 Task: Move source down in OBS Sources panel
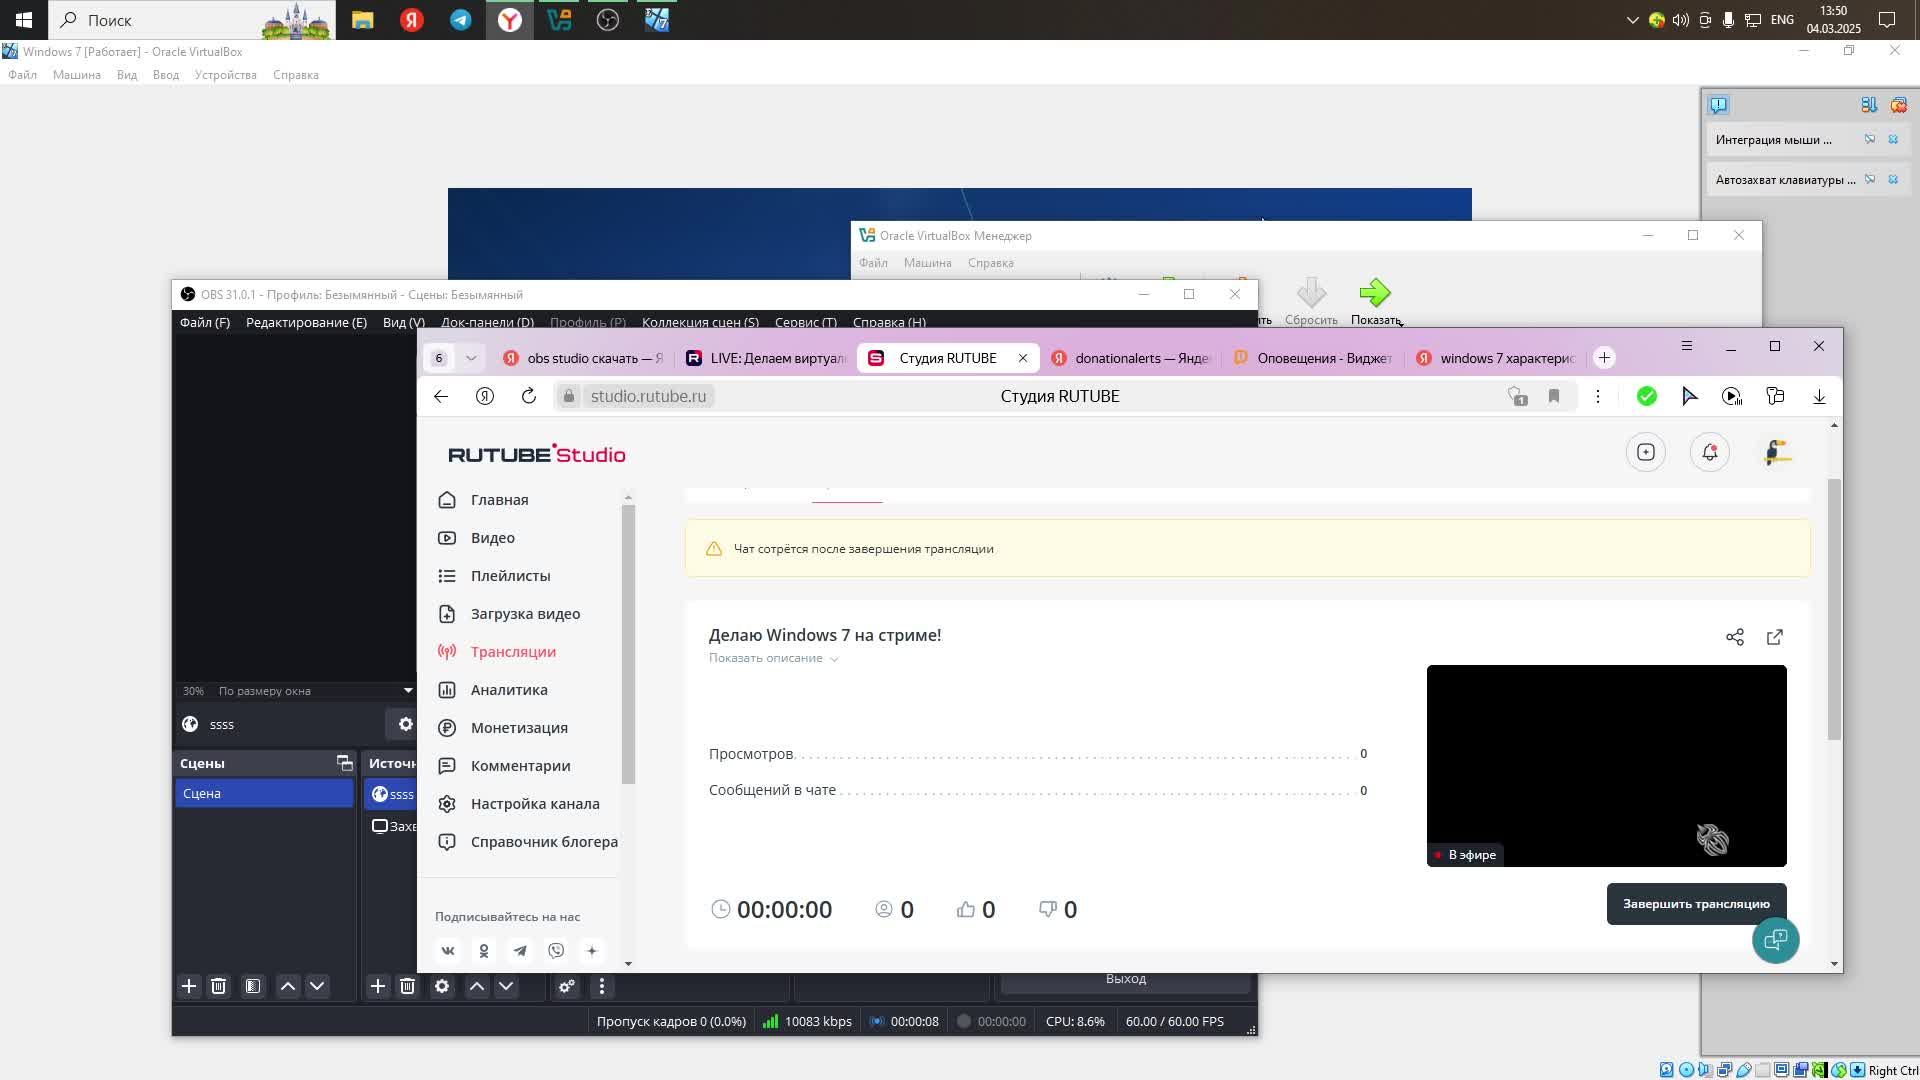click(x=506, y=986)
